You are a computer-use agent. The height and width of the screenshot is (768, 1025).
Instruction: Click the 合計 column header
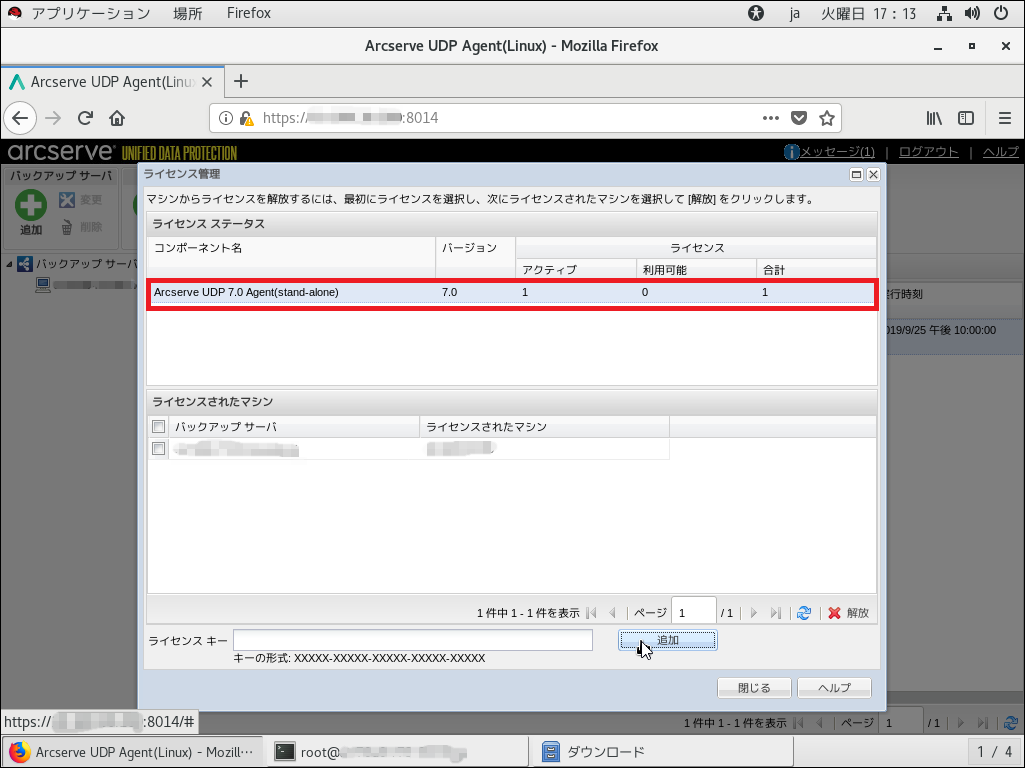[816, 269]
